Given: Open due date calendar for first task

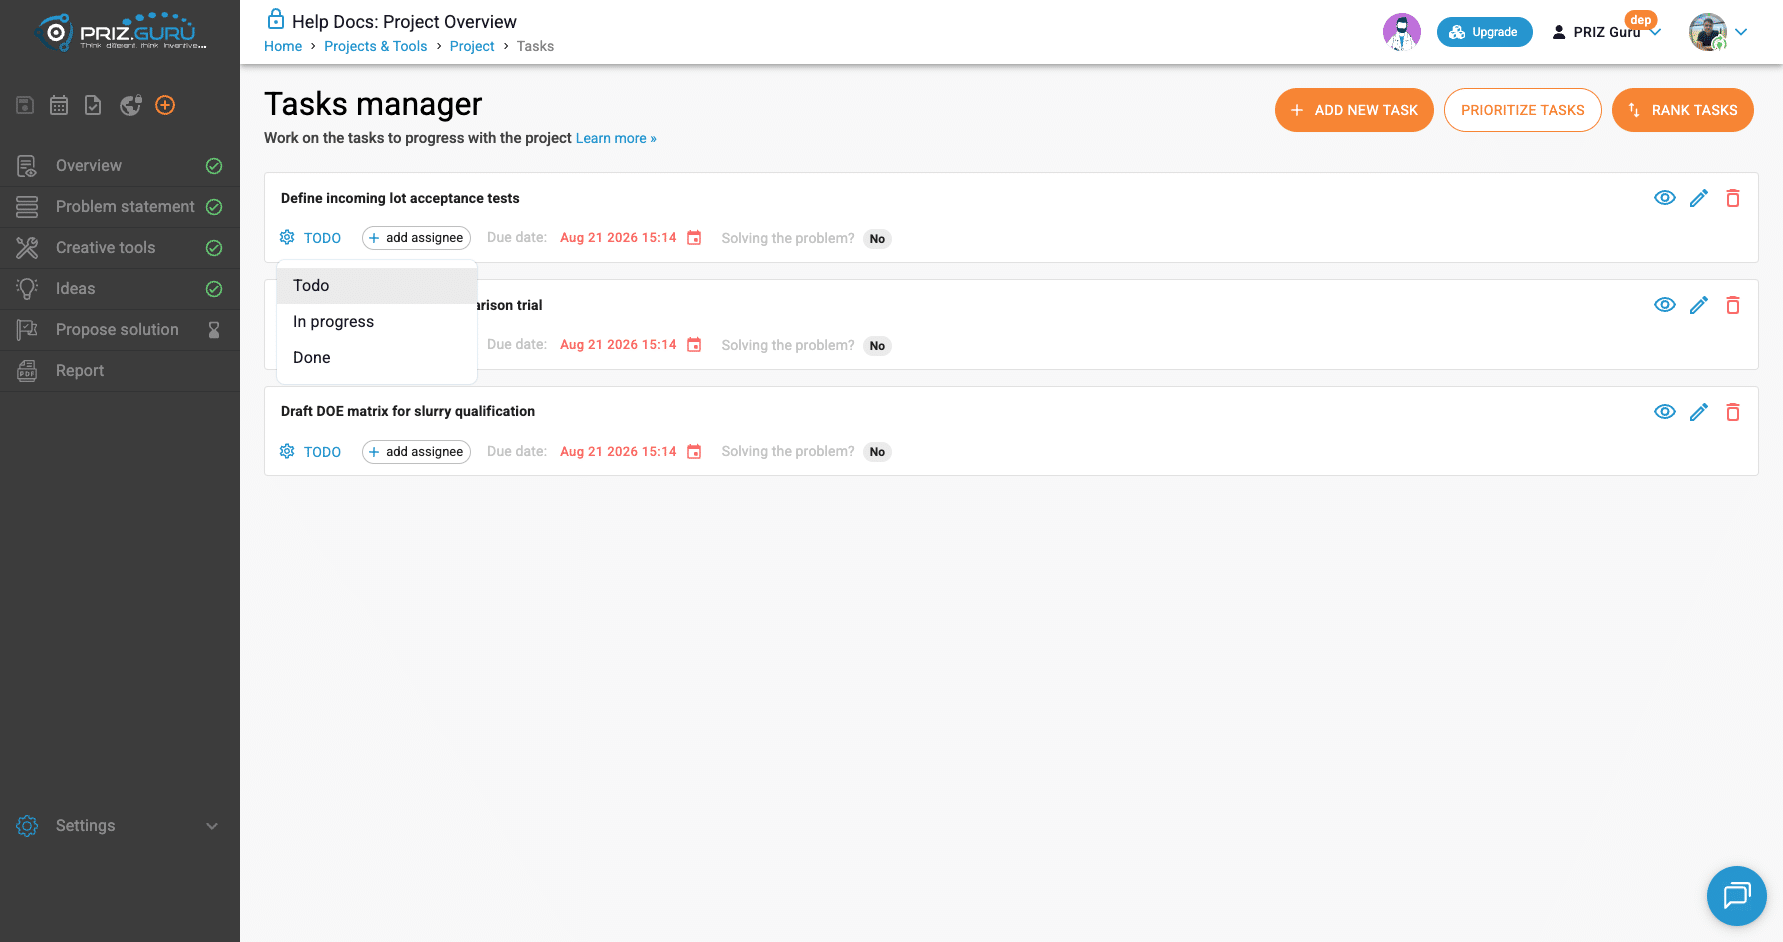Looking at the screenshot, I should [694, 238].
